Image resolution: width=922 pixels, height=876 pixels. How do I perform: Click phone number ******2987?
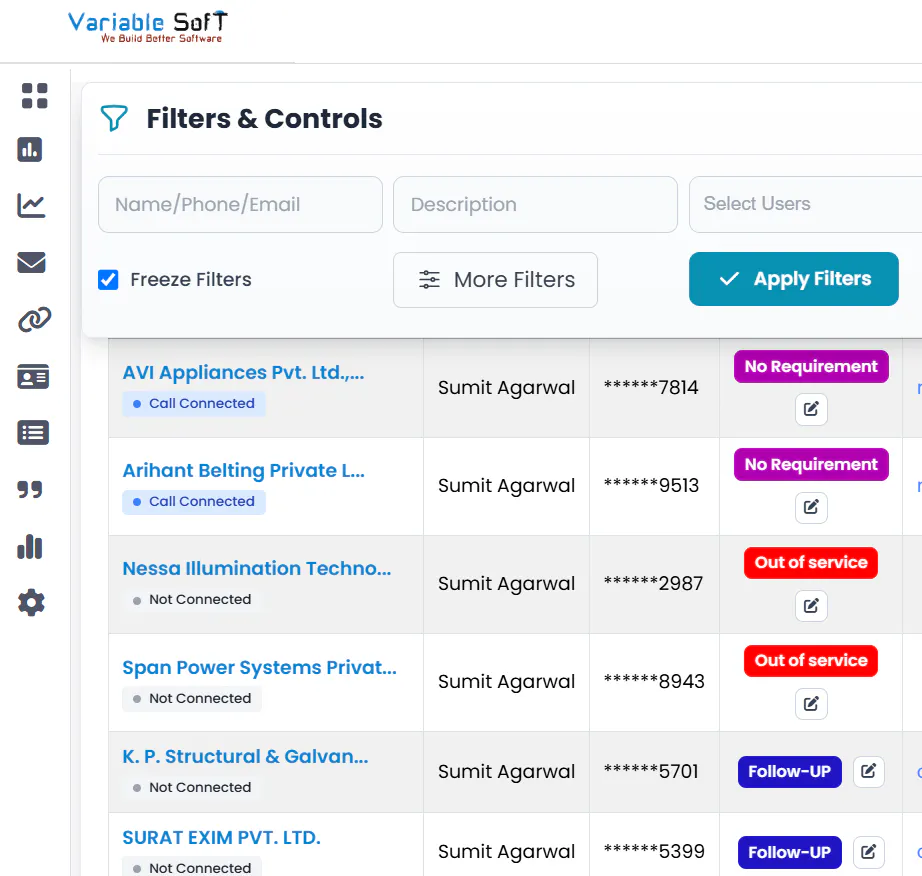(x=653, y=584)
